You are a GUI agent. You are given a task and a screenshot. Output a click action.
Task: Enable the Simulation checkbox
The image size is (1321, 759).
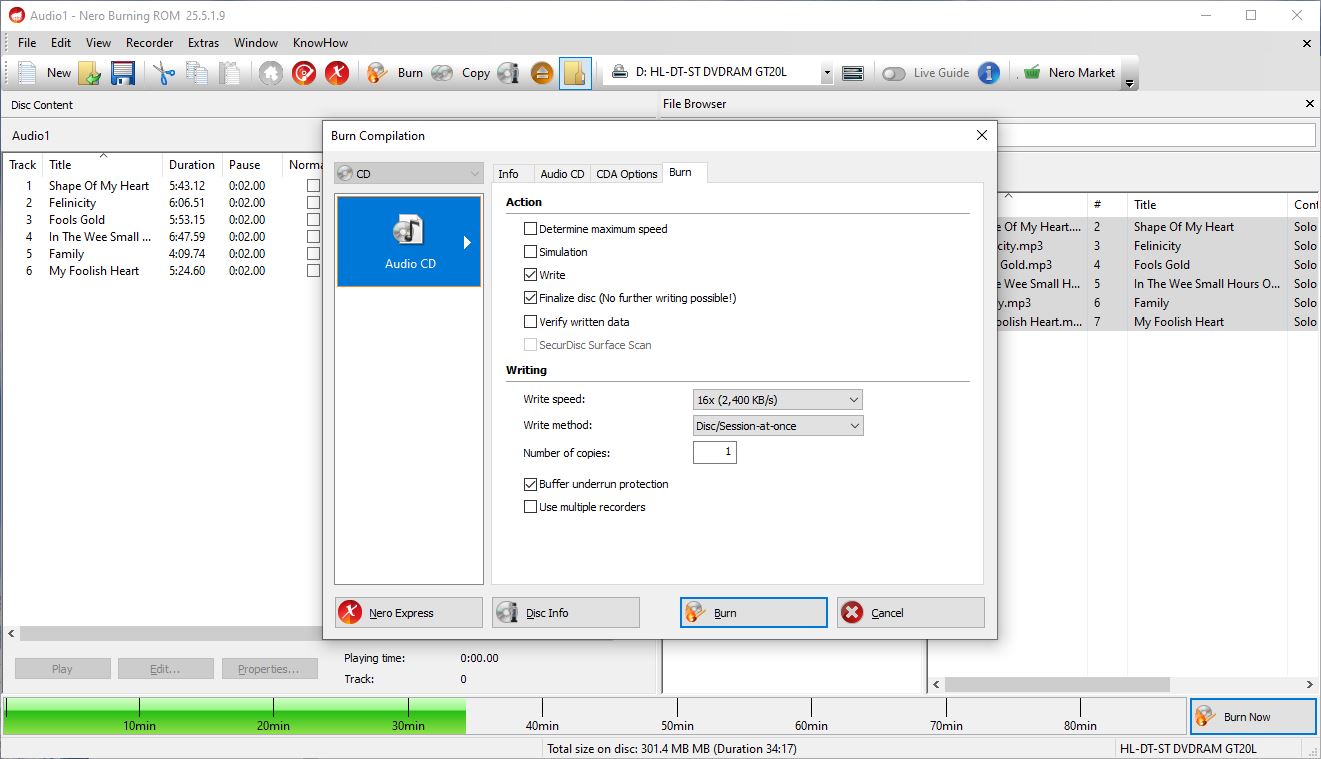pos(531,252)
